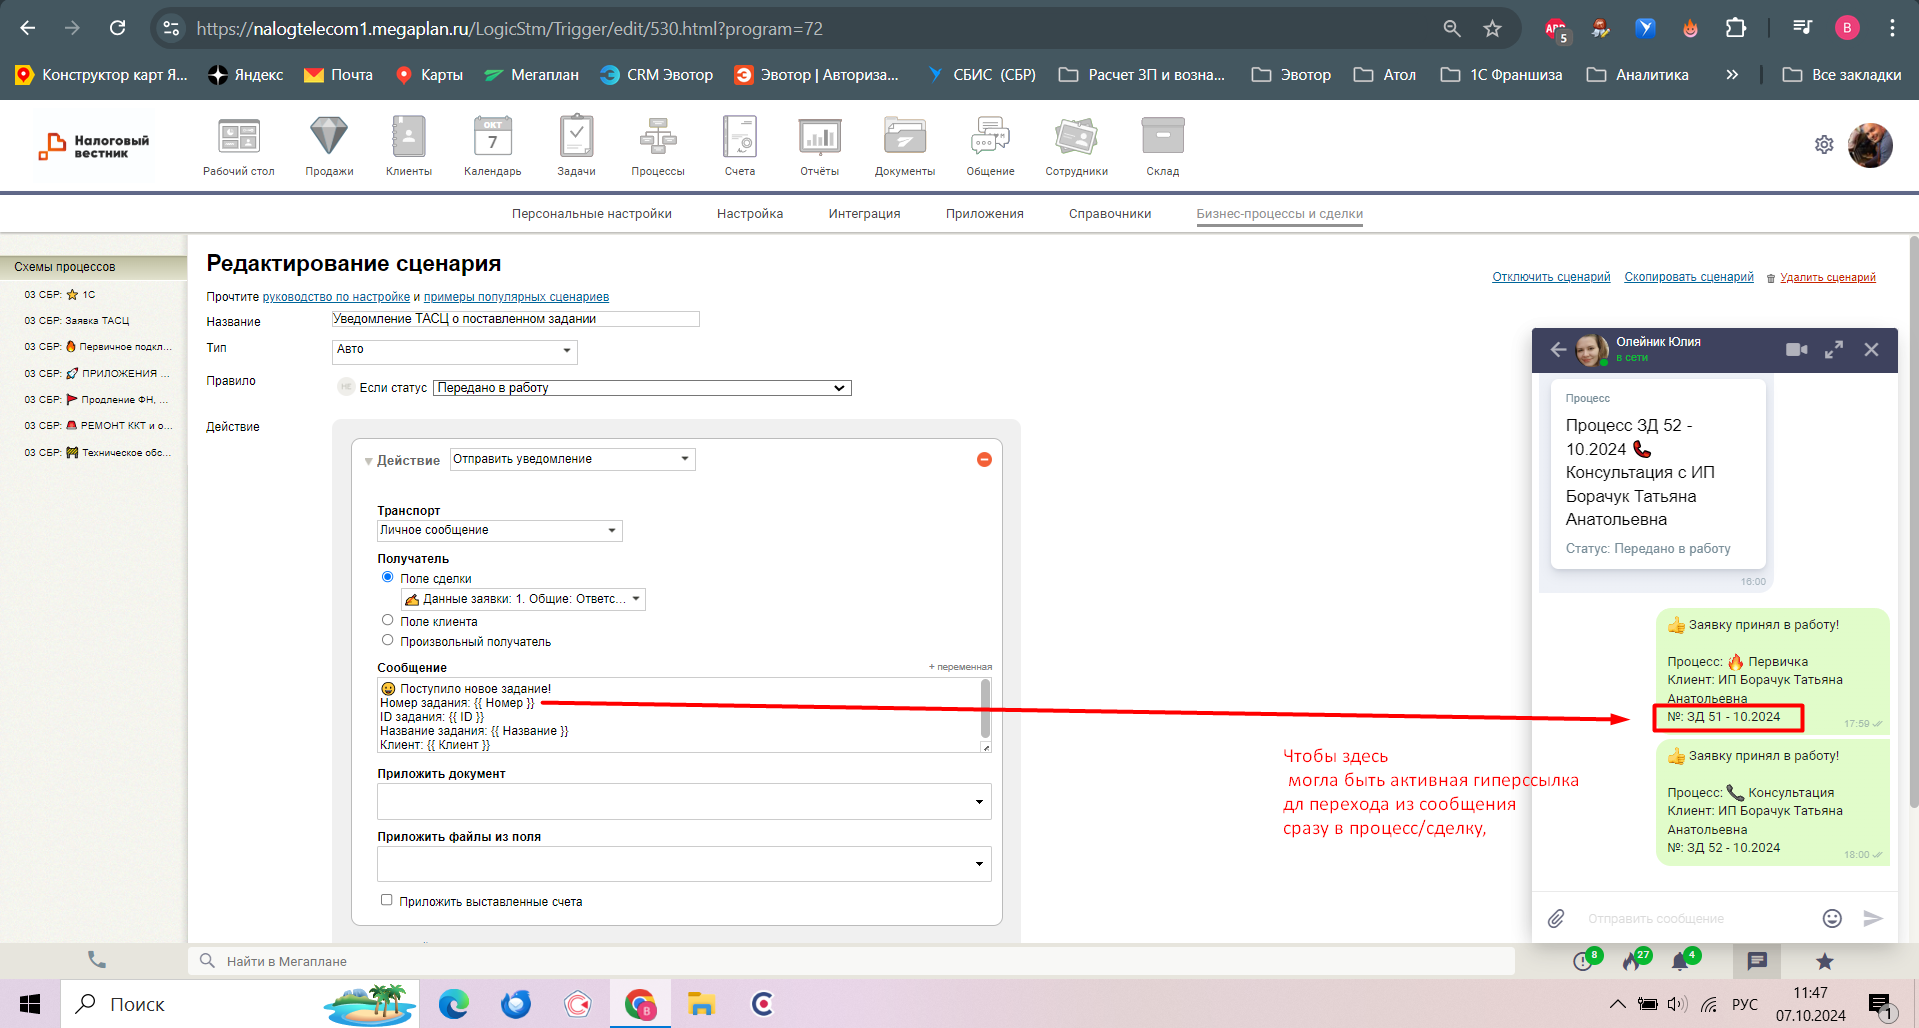
Task: Remove action with red minus icon
Action: pos(984,459)
